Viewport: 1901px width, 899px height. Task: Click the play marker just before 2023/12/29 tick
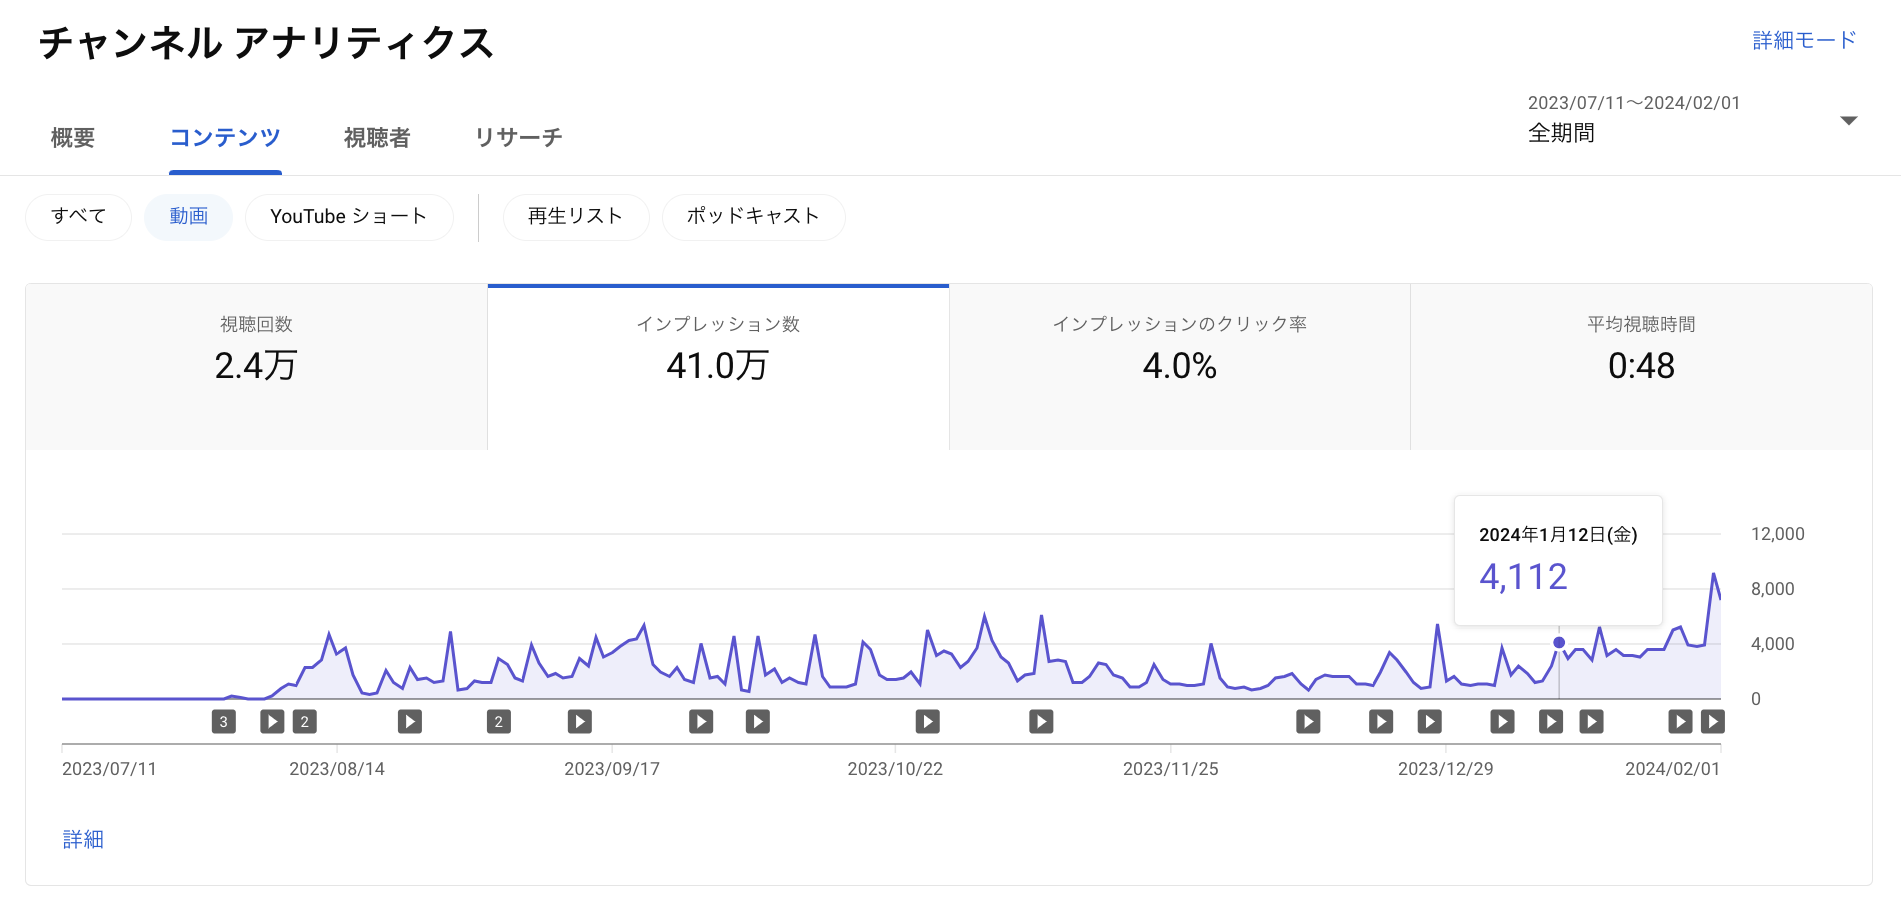[x=1430, y=721]
